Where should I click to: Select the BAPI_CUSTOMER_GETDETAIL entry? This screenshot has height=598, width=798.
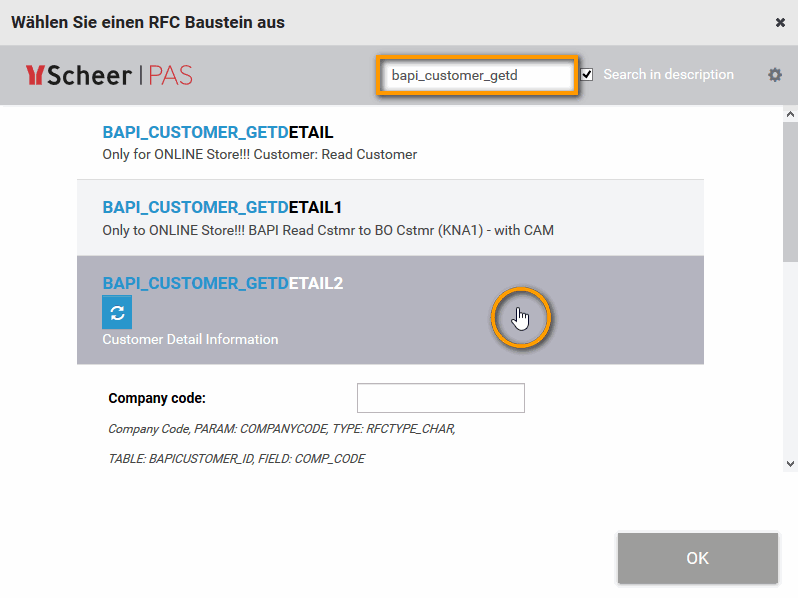pos(218,132)
